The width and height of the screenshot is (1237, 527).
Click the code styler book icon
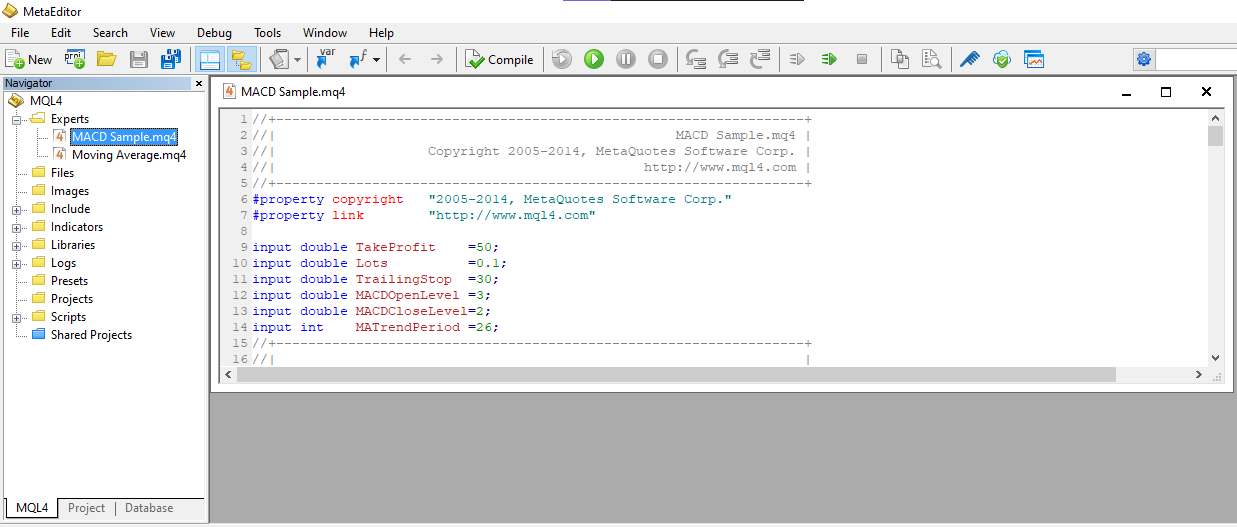point(279,59)
